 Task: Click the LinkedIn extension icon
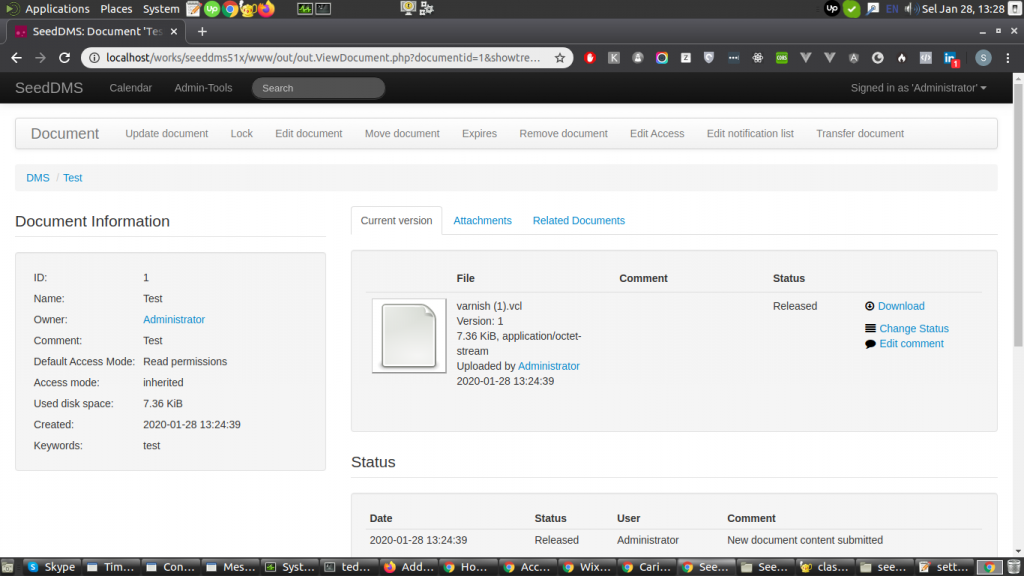(x=951, y=58)
